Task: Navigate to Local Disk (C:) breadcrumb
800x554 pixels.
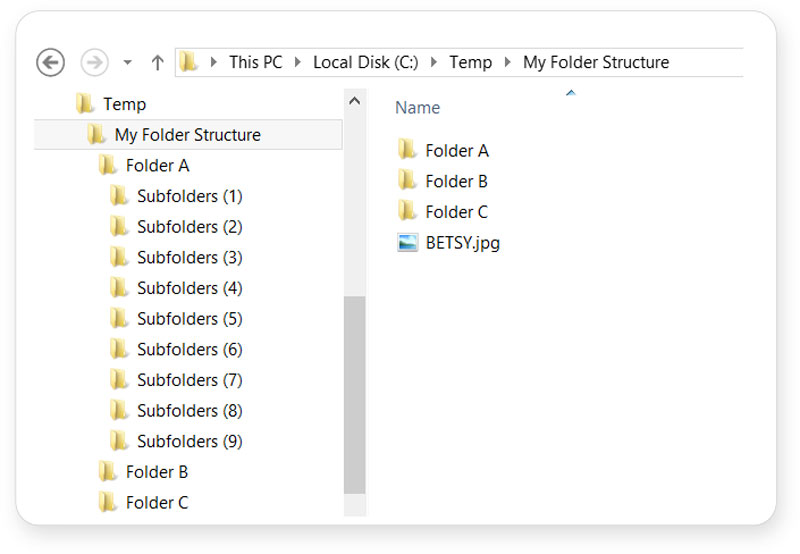Action: [365, 62]
